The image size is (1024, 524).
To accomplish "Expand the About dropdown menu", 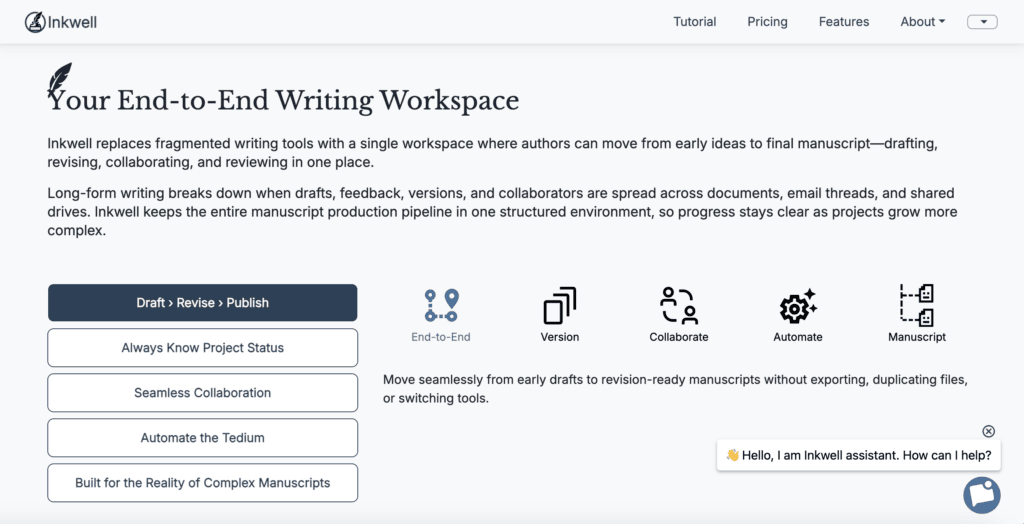I will pos(922,22).
